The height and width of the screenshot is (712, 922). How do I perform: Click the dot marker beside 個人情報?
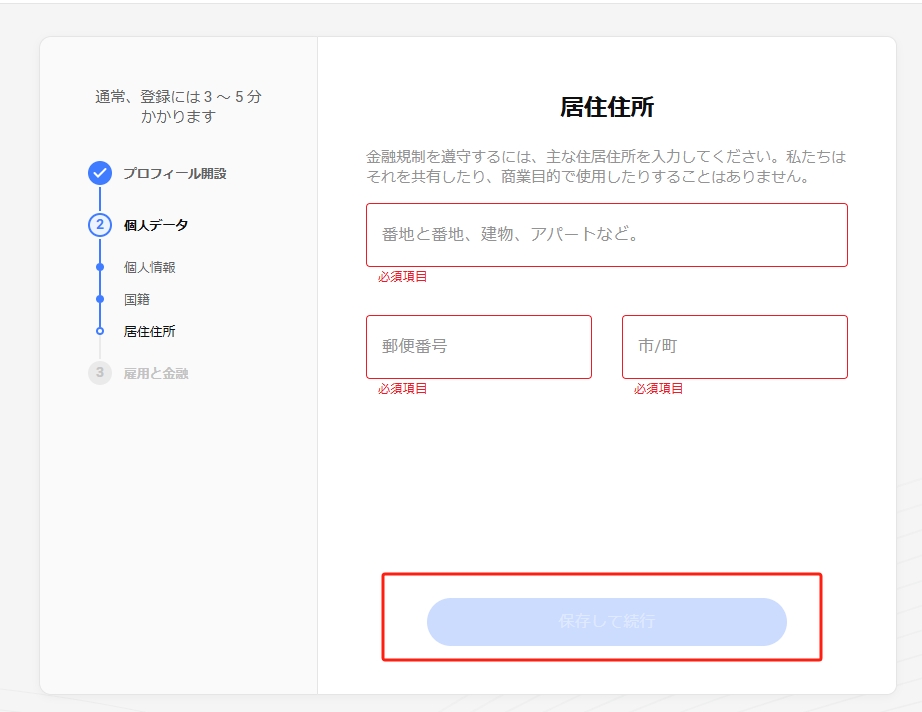click(99, 267)
